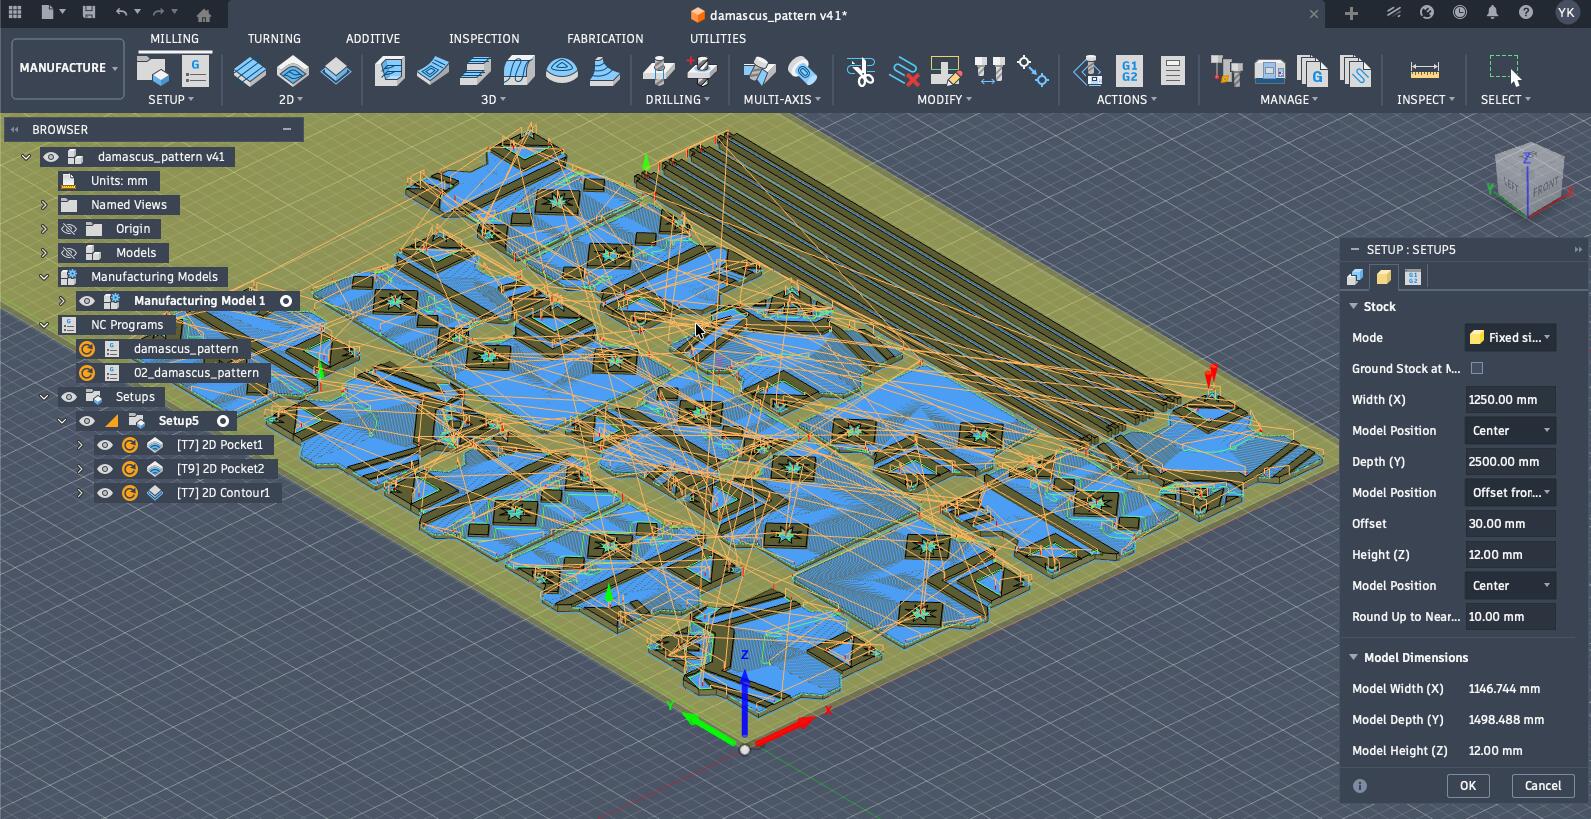The height and width of the screenshot is (819, 1591).
Task: Switch to the TURNING tab
Action: coord(274,38)
